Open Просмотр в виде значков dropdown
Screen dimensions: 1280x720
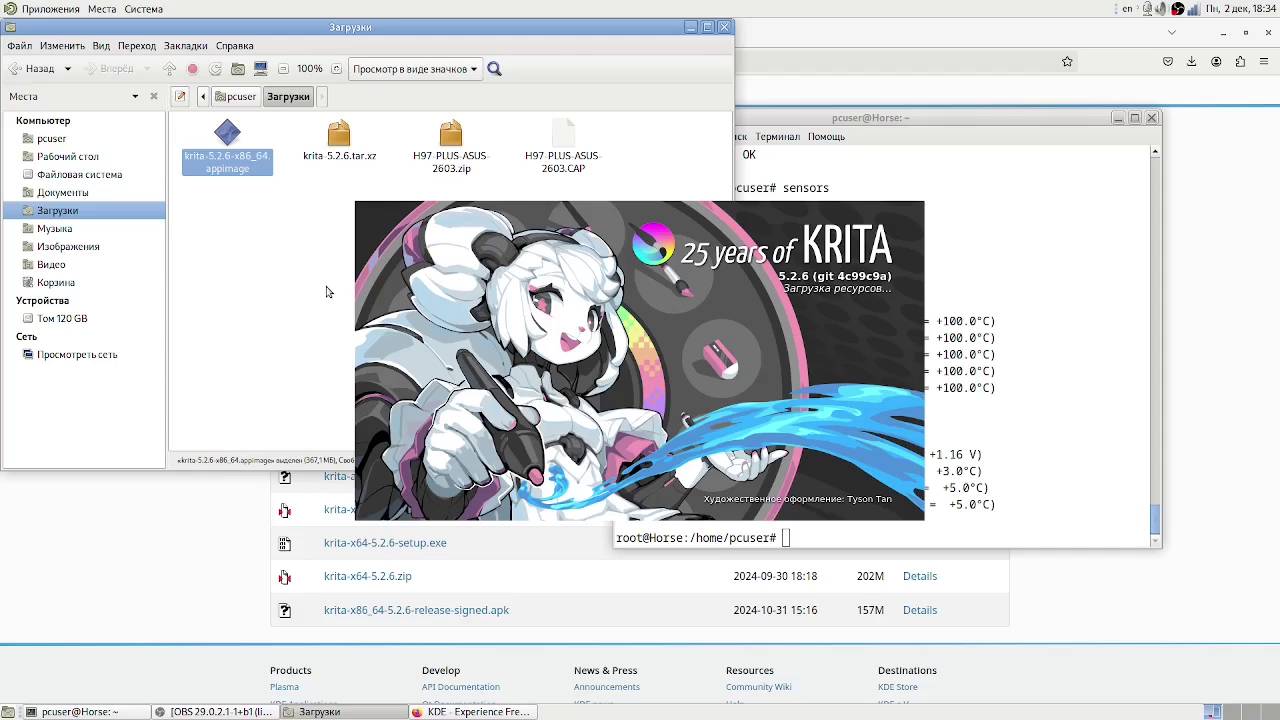(414, 69)
